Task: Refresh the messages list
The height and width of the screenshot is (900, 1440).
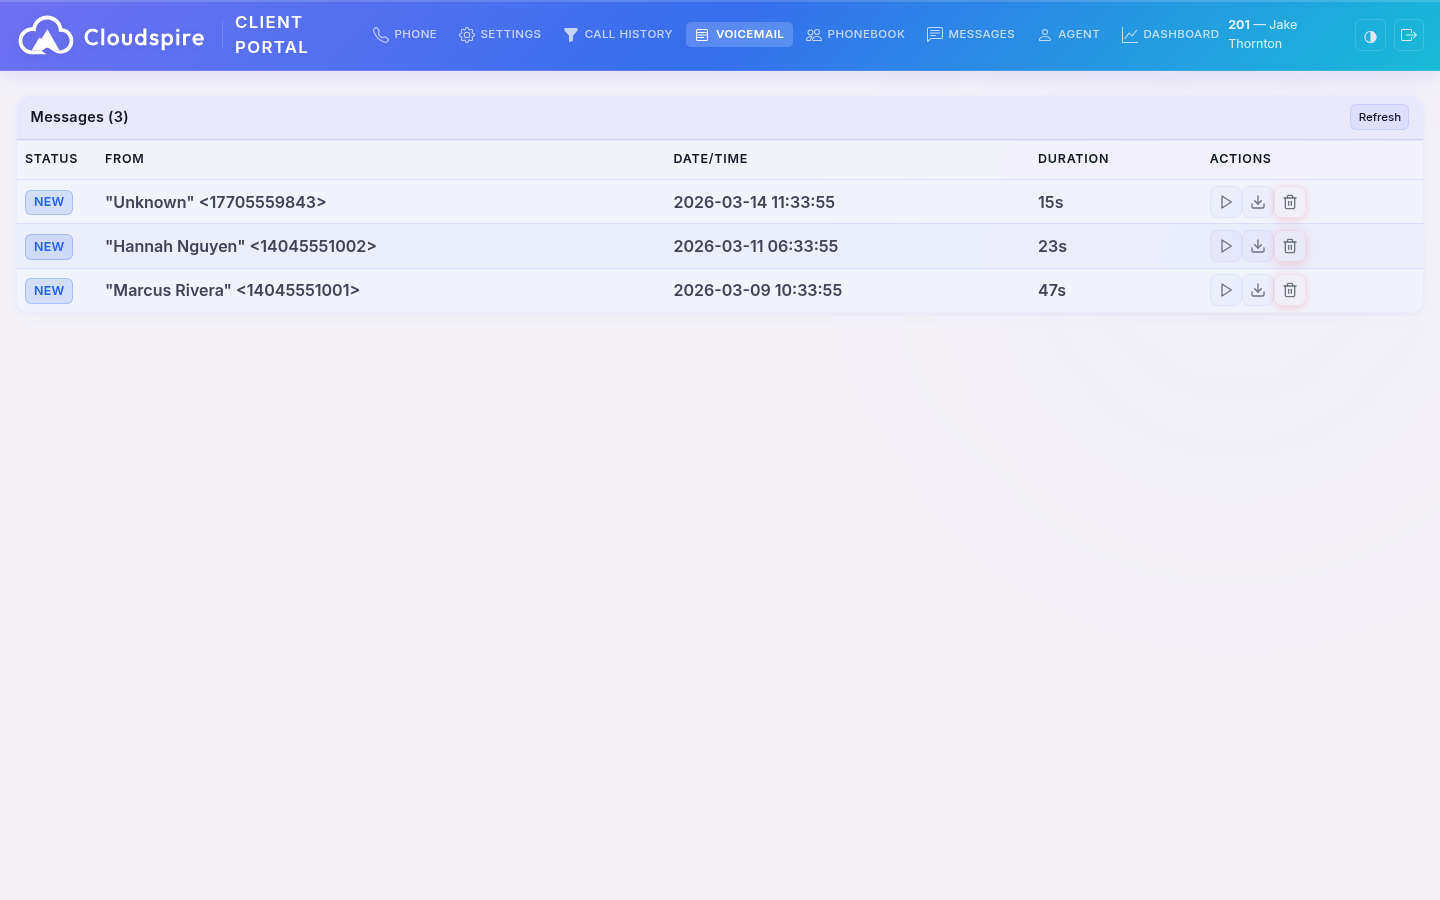Action: (x=1379, y=116)
